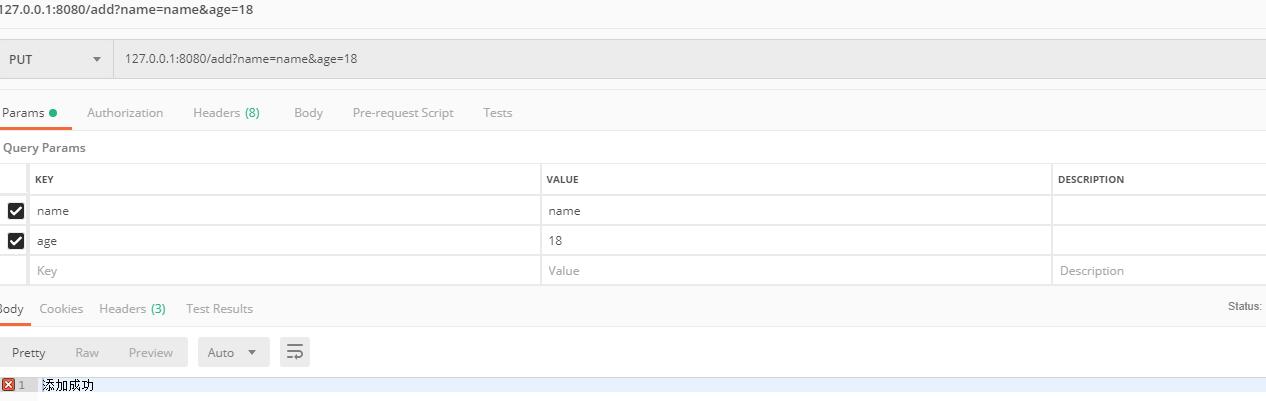Open the PUT method dropdown
This screenshot has height=401, width=1266.
pyautogui.click(x=56, y=59)
